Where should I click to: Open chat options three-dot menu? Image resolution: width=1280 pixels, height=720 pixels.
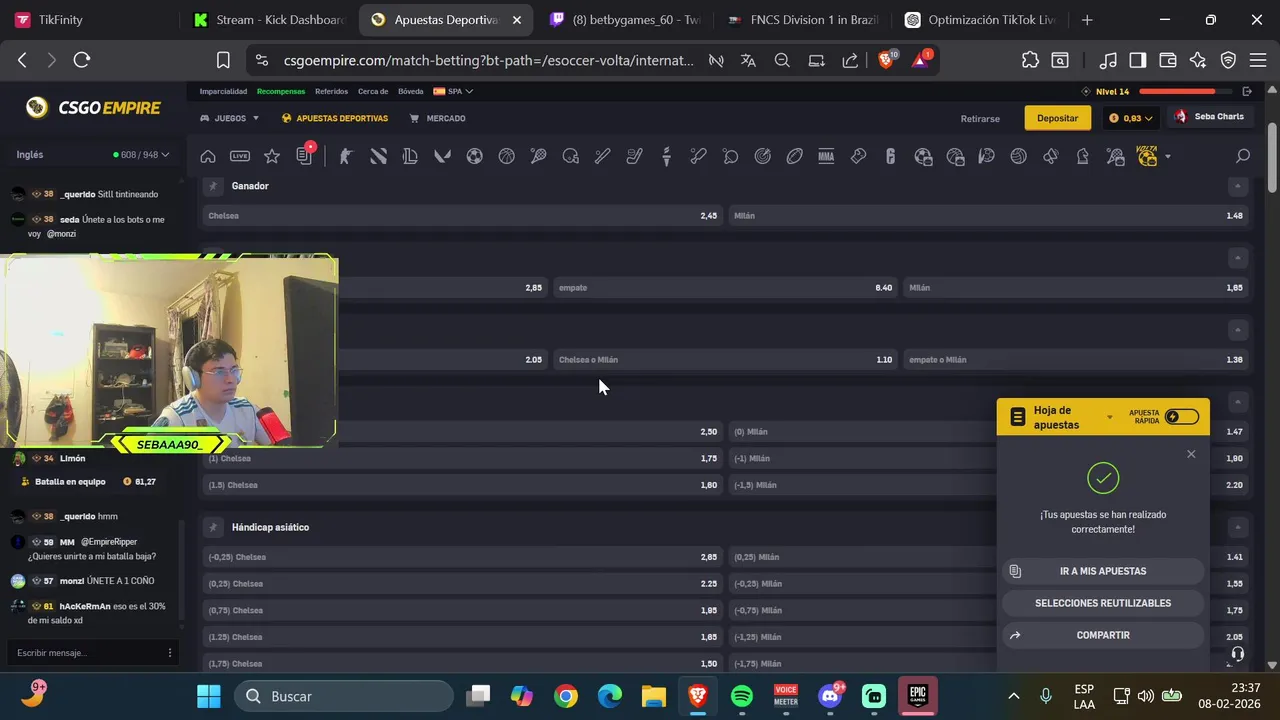pos(170,653)
